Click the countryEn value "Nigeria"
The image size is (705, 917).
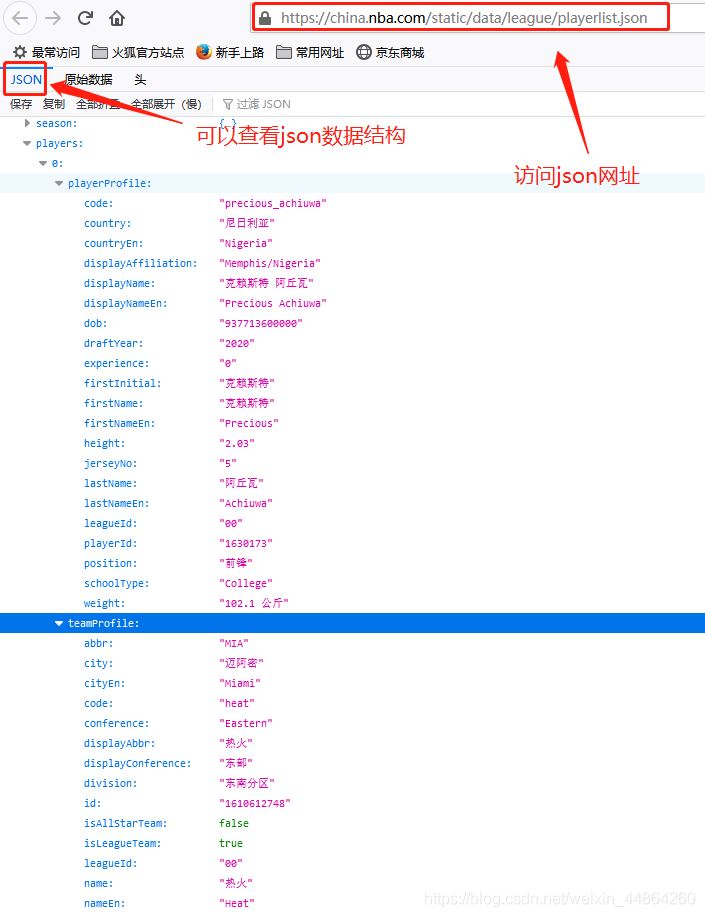pos(246,243)
